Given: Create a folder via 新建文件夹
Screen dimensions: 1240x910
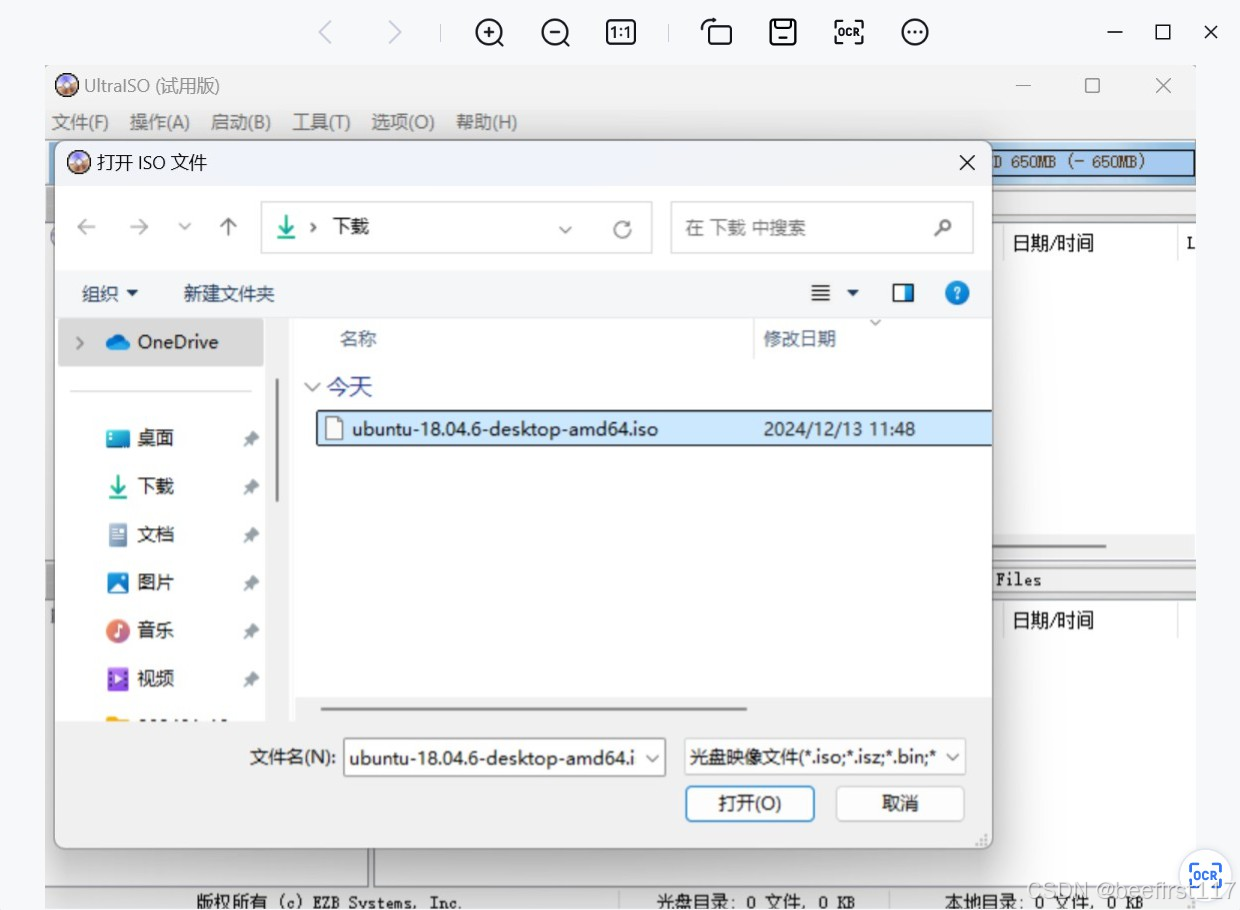Looking at the screenshot, I should [228, 292].
